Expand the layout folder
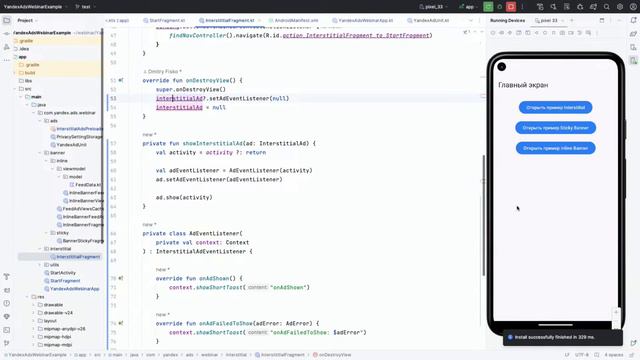The image size is (640, 360). [33, 321]
